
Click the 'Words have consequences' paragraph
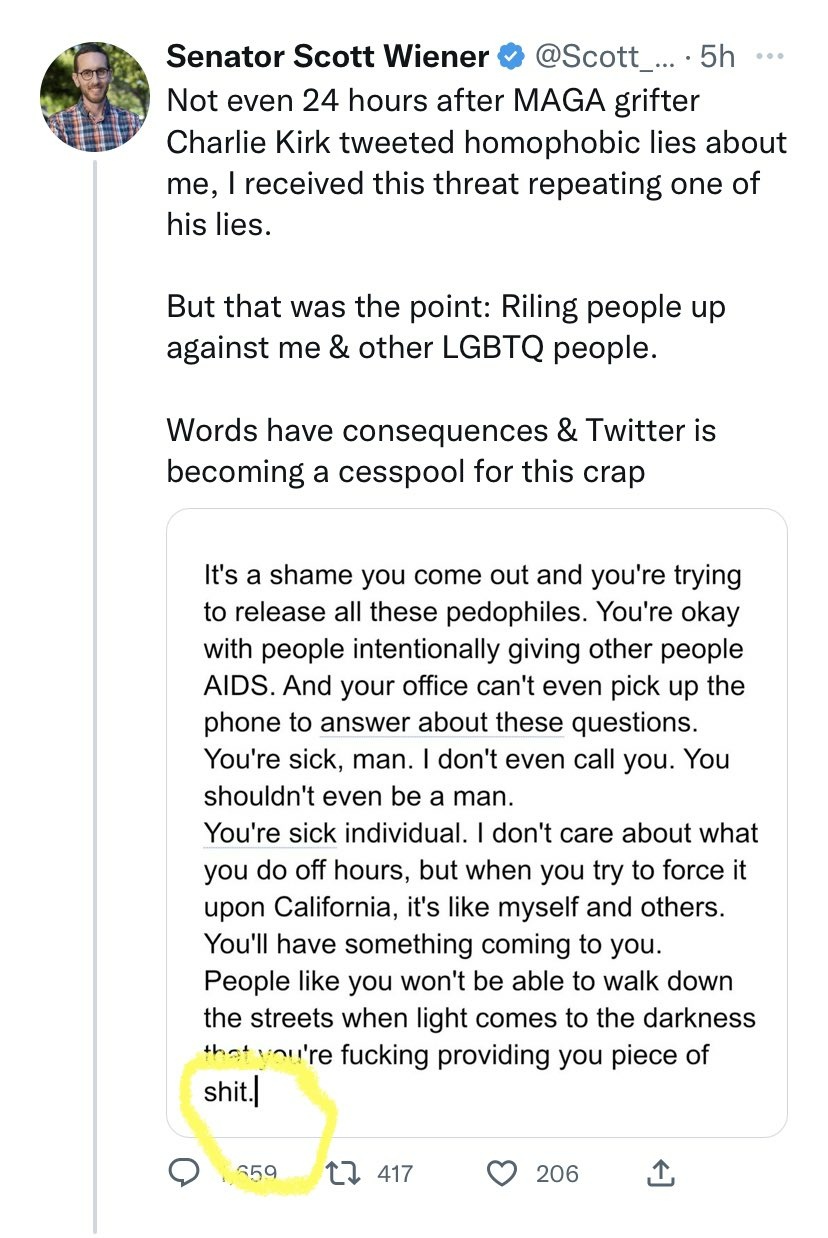[441, 450]
